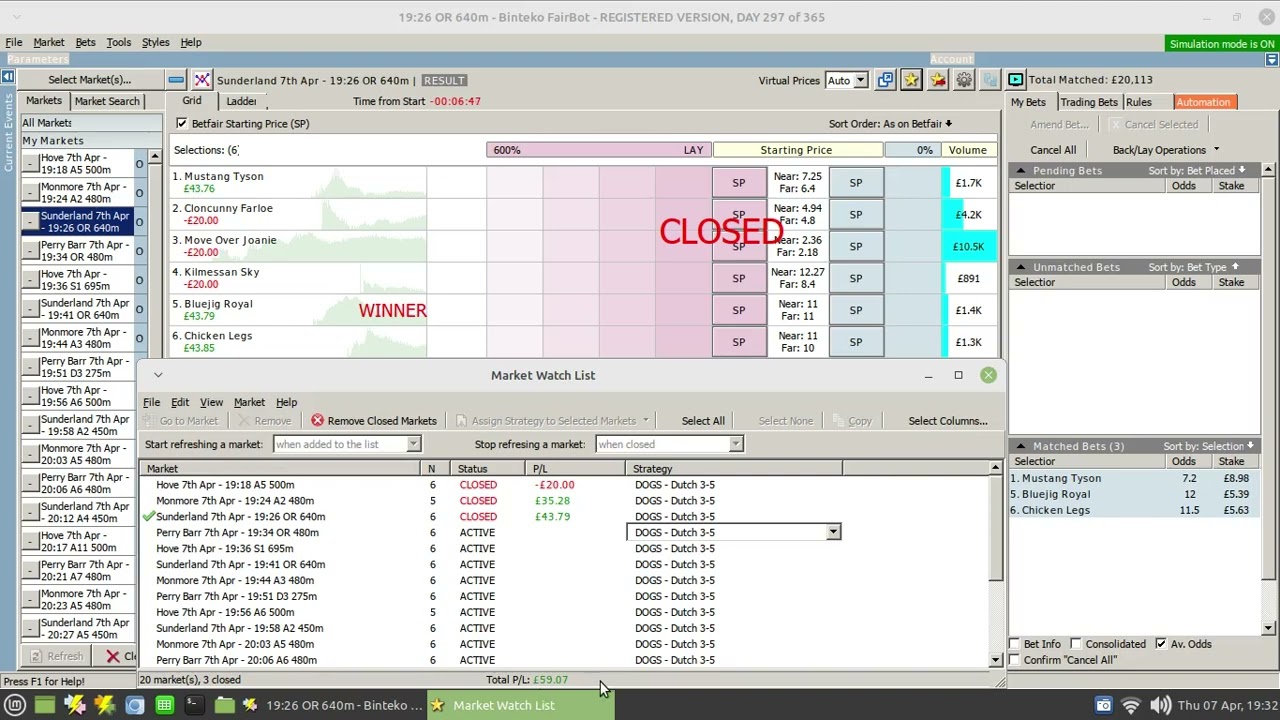Collapse the Matched Bets (3) section
Viewport: 1280px width, 720px height.
point(1023,446)
